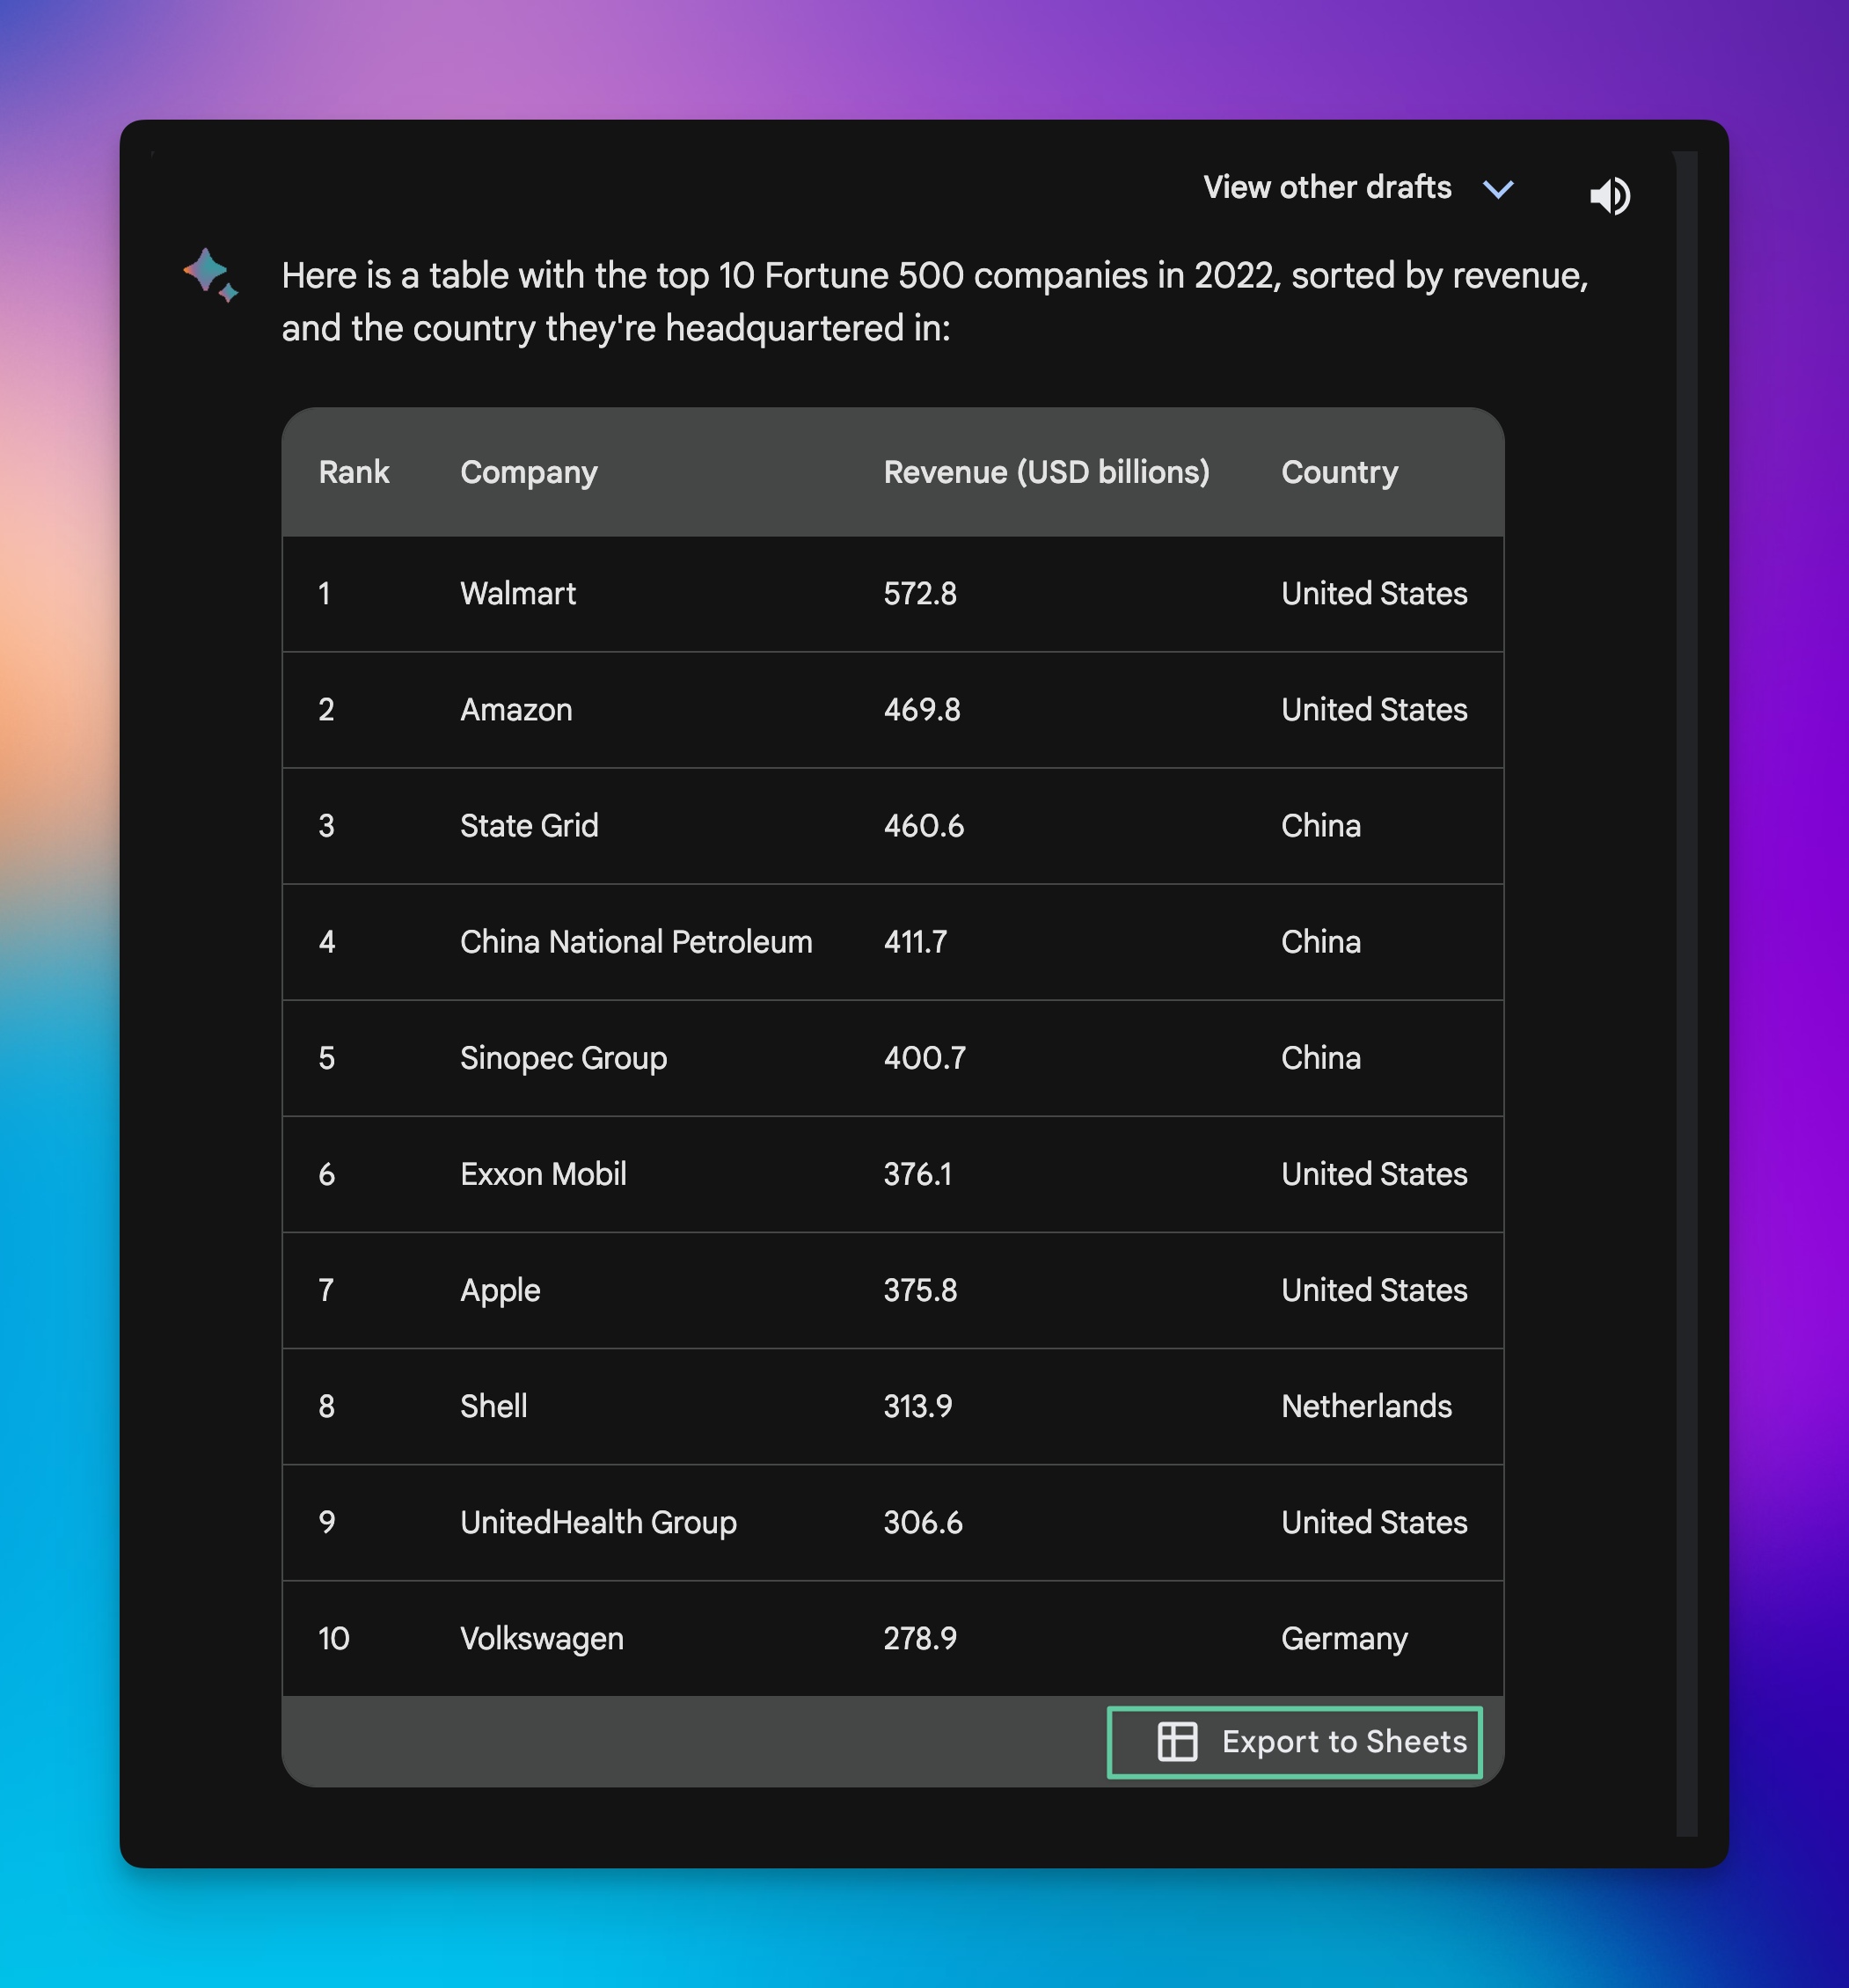
Task: Click the Company column header
Action: 529,473
